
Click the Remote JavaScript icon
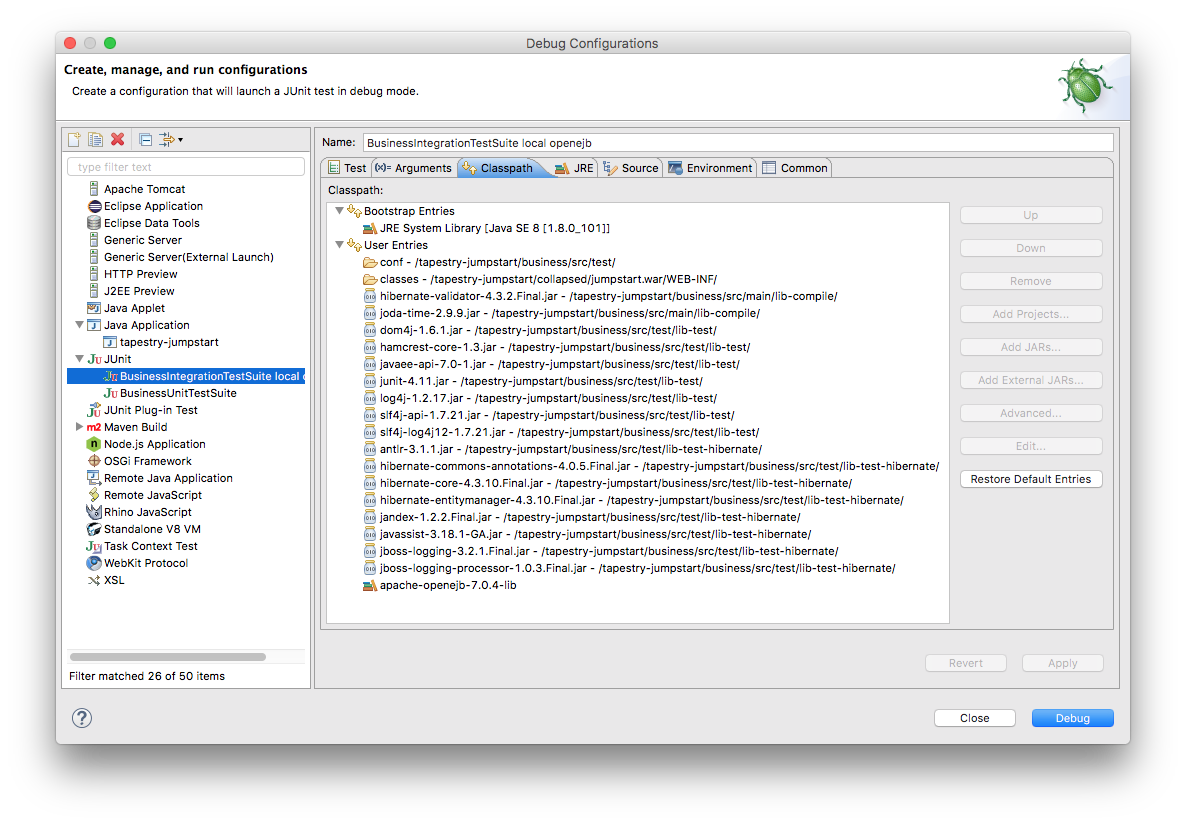click(x=94, y=495)
